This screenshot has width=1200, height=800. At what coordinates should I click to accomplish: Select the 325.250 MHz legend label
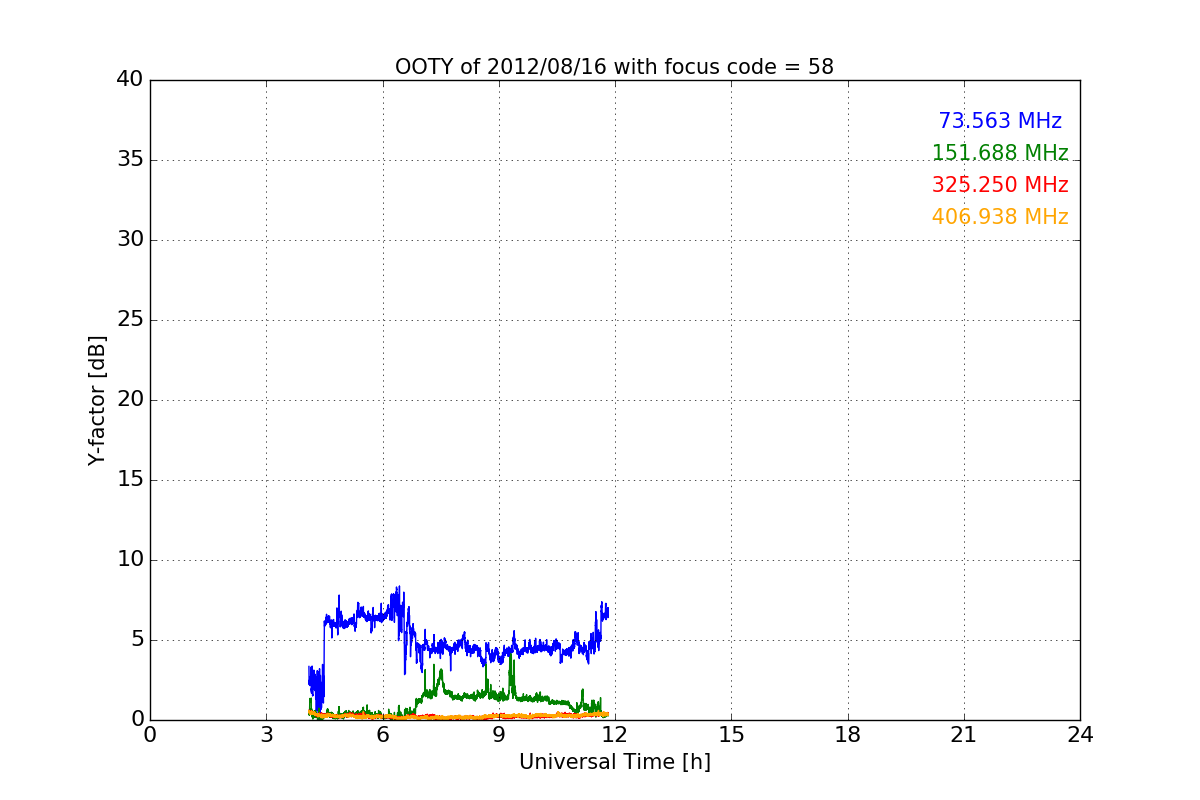[1000, 185]
